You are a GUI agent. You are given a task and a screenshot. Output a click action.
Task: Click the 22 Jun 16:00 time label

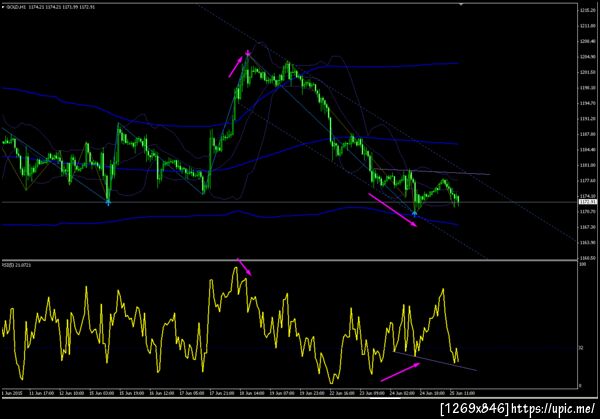coord(342,393)
